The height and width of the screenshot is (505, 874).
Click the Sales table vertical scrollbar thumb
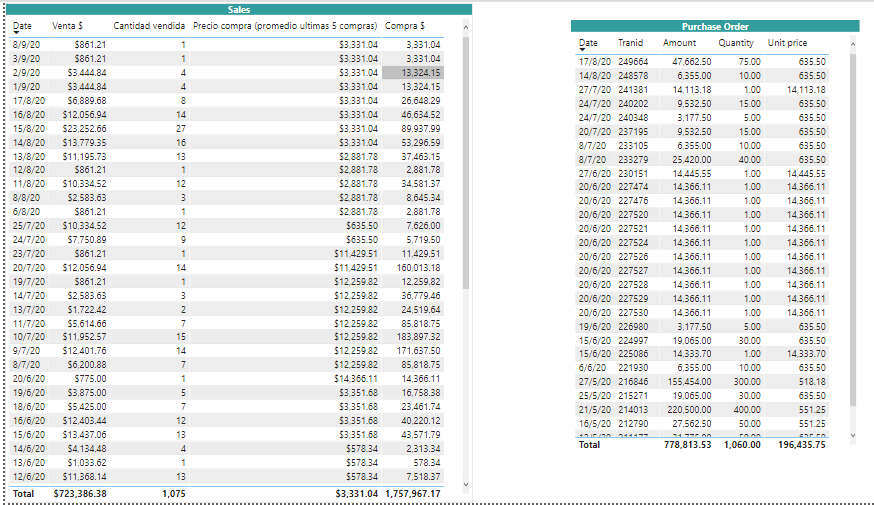[x=466, y=163]
